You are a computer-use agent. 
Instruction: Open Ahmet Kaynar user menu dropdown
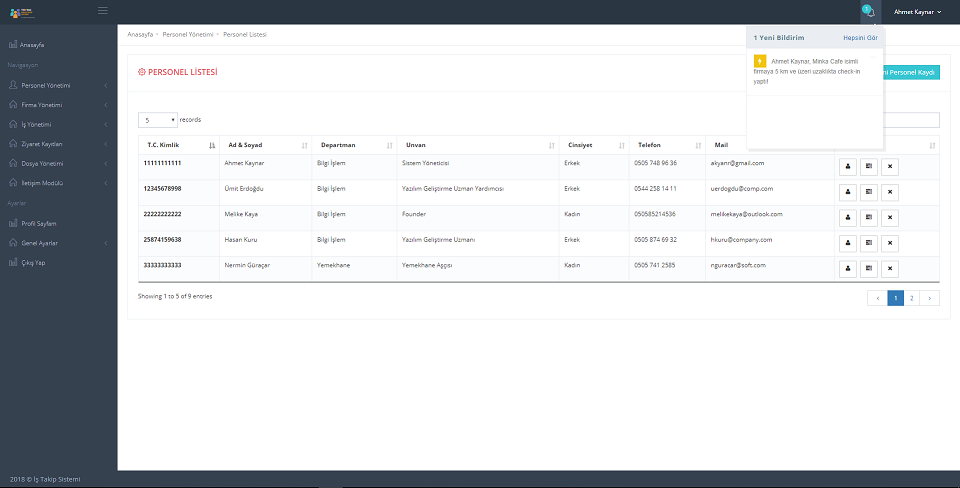point(917,12)
